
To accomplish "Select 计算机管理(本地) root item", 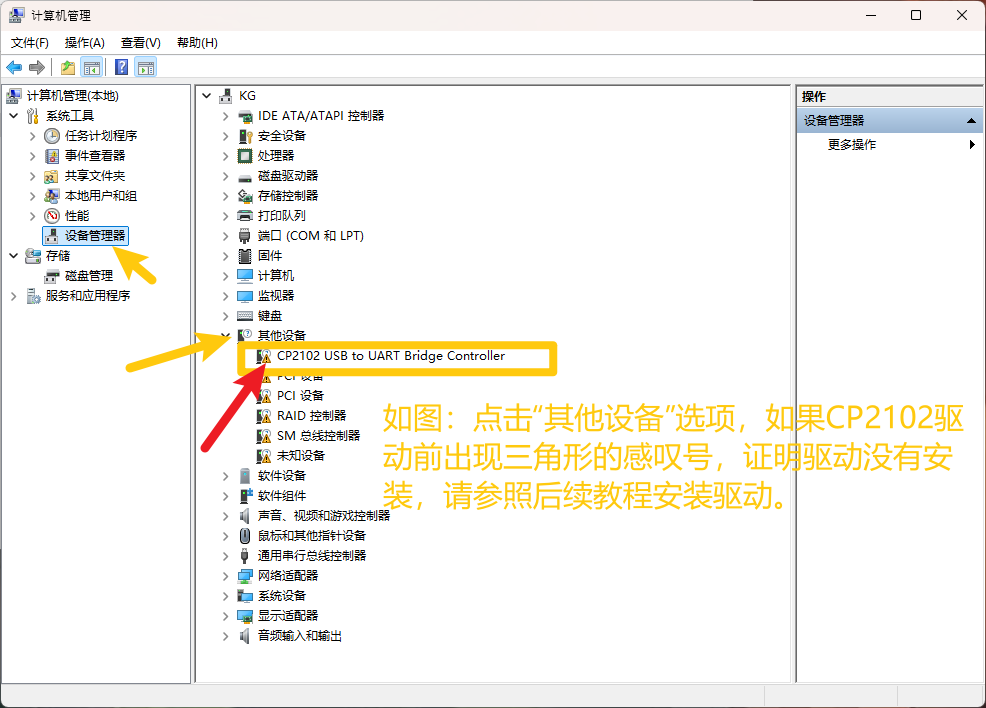I will (x=73, y=96).
